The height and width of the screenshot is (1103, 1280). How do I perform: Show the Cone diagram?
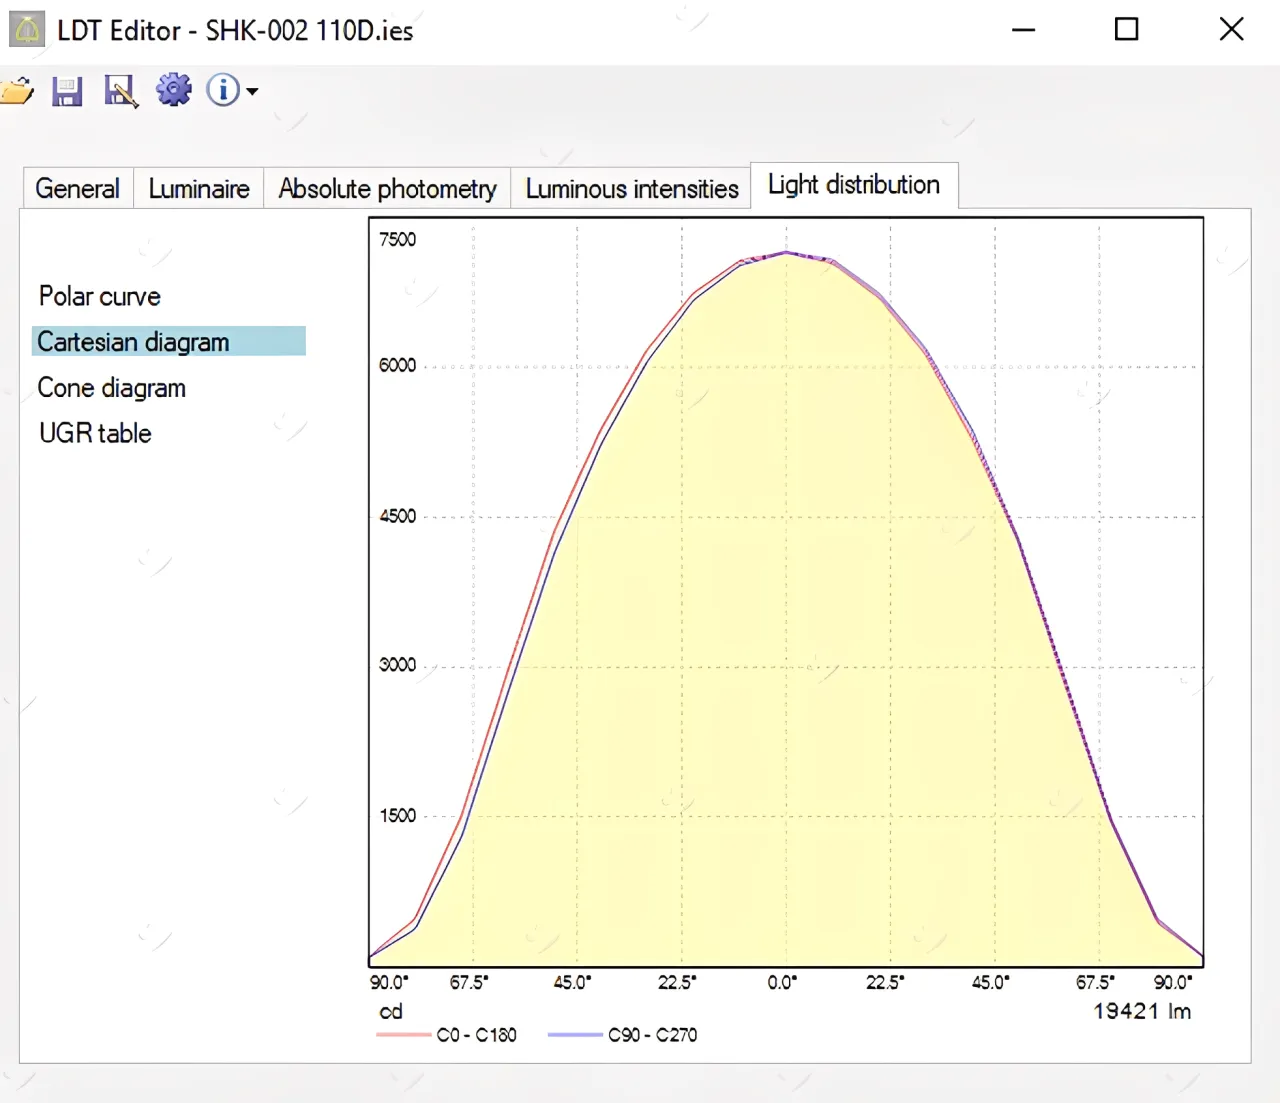(x=112, y=388)
